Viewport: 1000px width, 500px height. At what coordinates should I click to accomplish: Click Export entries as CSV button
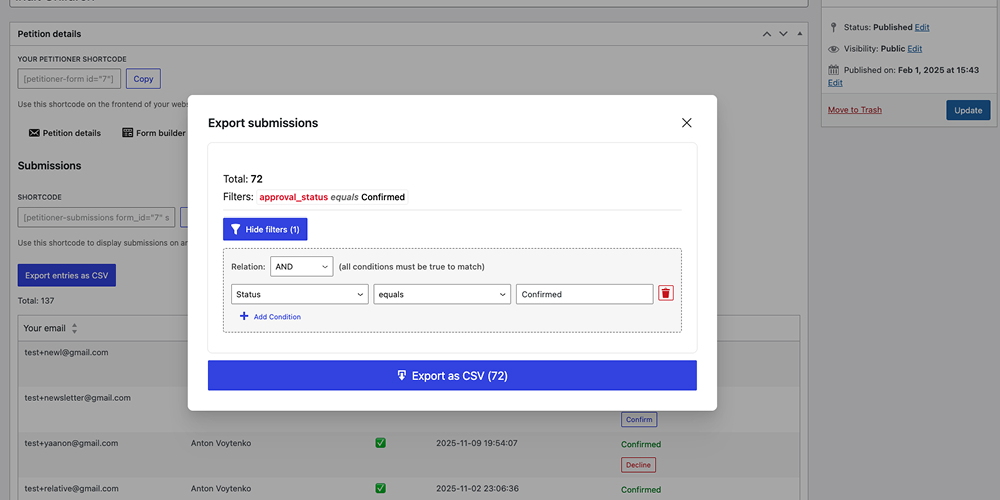tap(67, 276)
